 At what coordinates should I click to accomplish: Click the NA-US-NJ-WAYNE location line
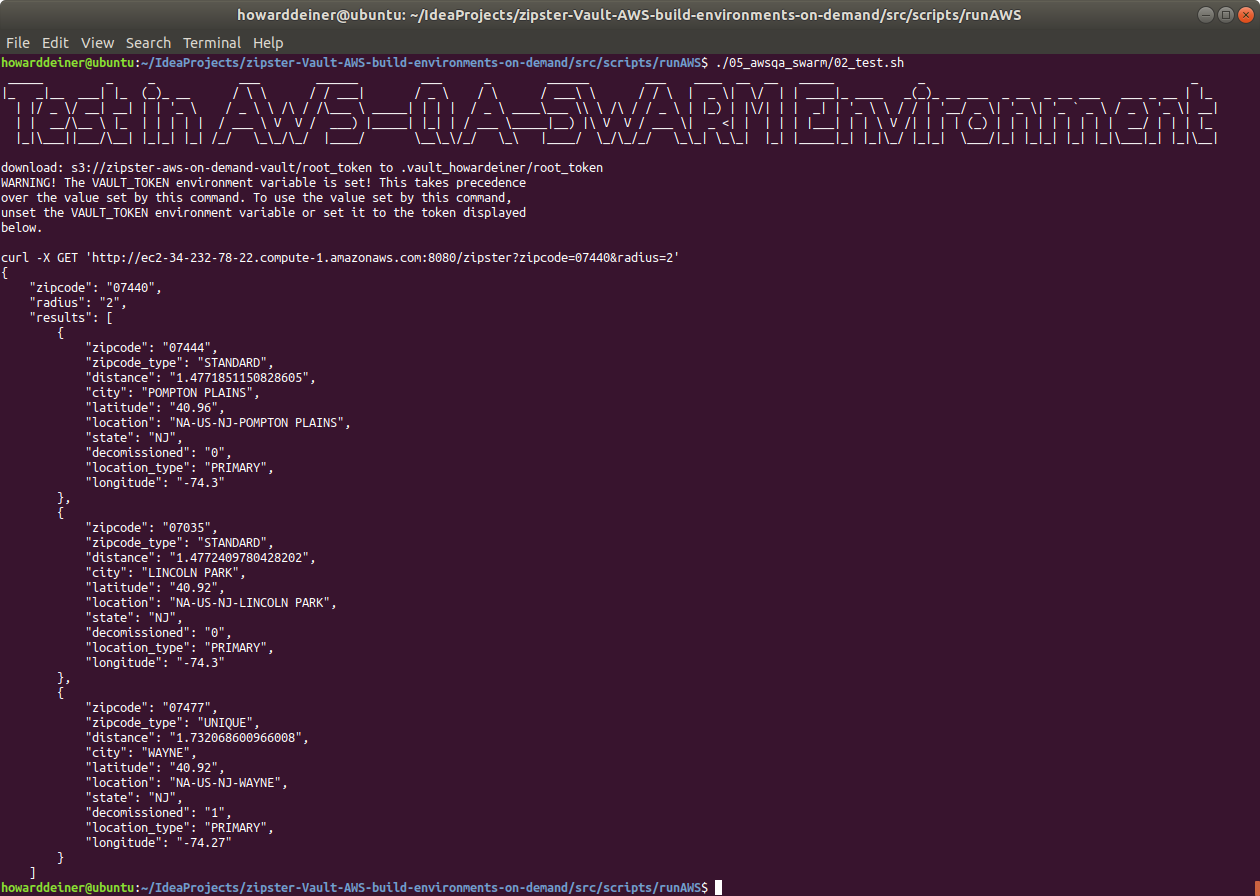186,783
